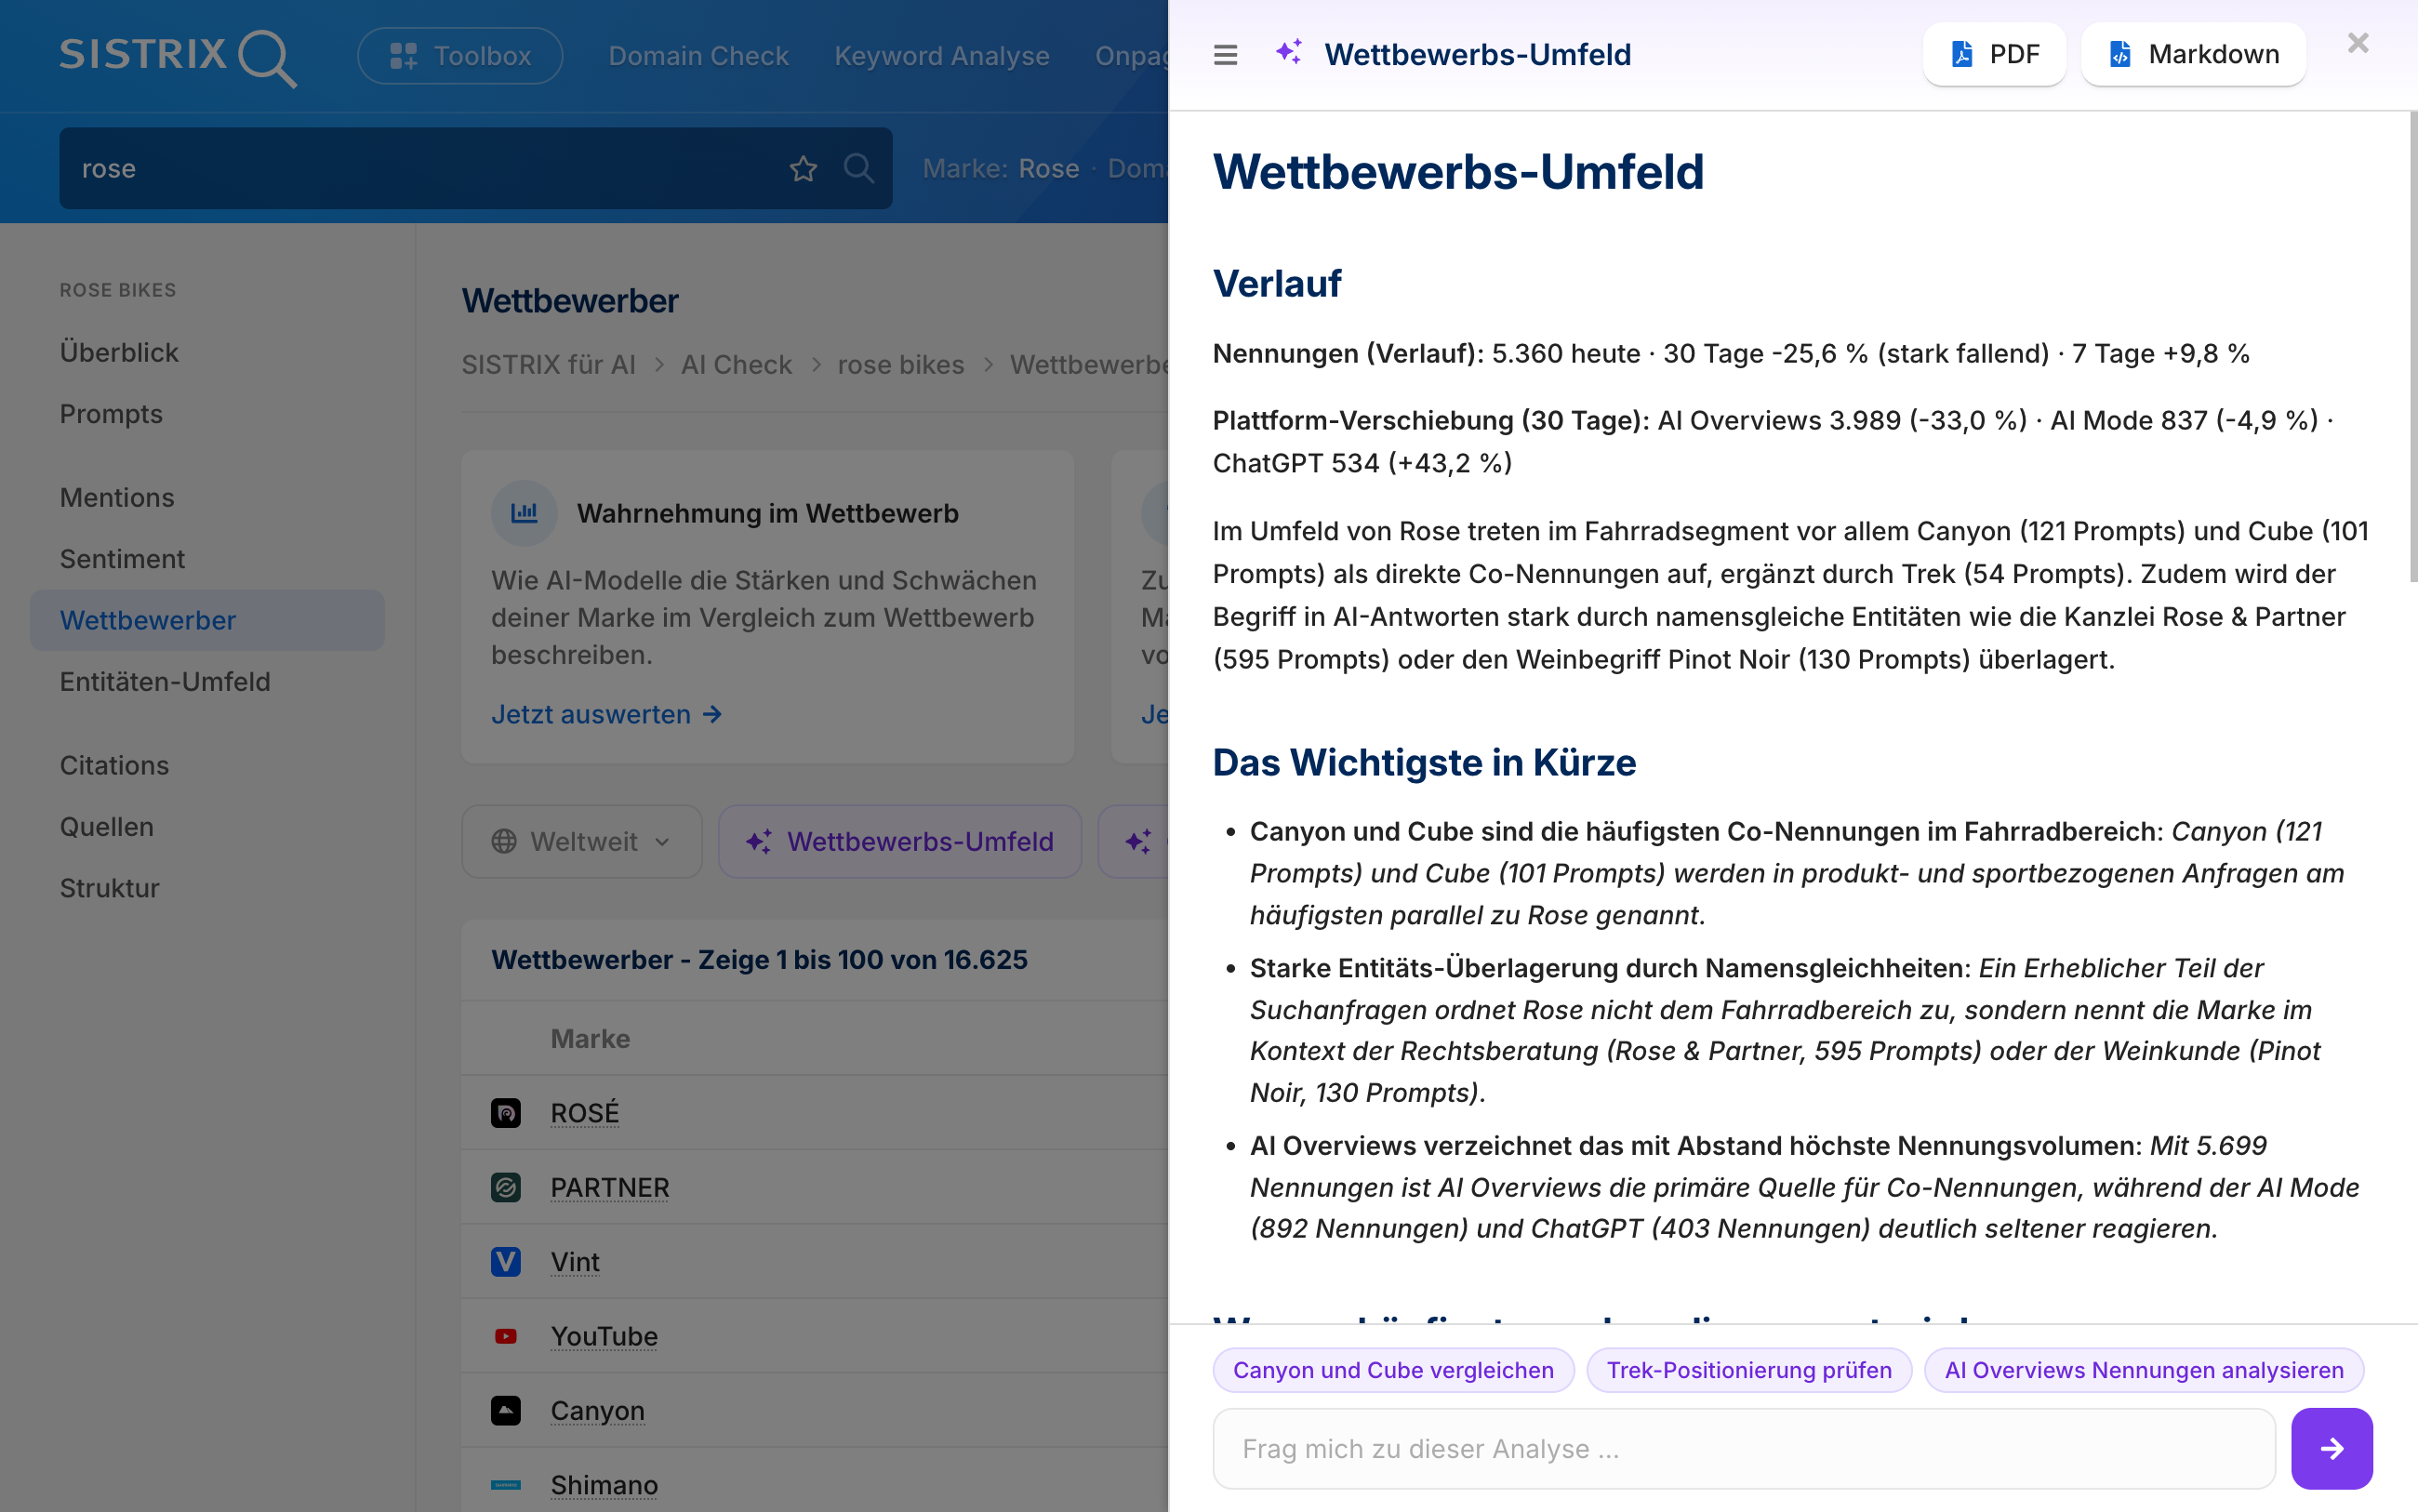
Task: Click the ROSÉ brand icon
Action: click(x=506, y=1113)
